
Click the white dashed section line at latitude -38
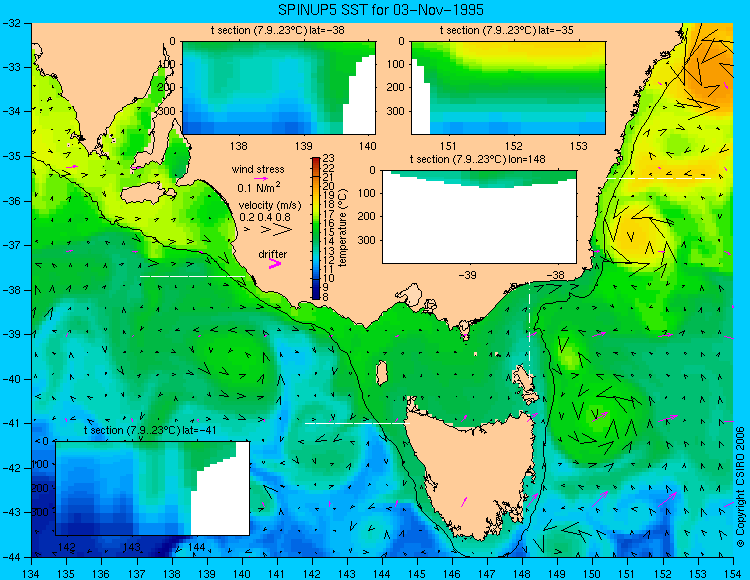tap(192, 276)
